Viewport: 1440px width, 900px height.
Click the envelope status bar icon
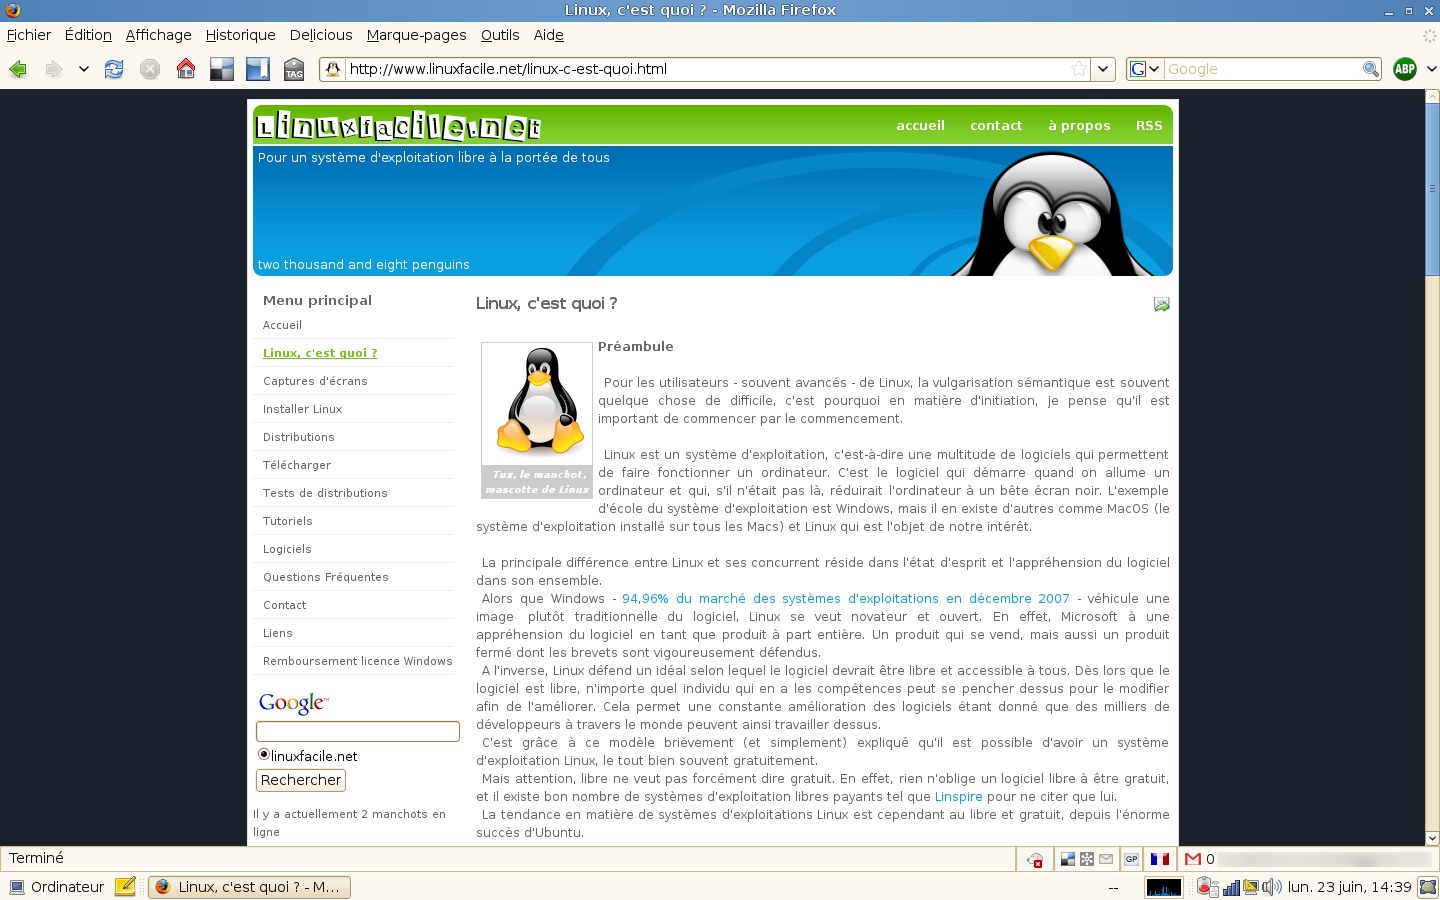[1106, 859]
